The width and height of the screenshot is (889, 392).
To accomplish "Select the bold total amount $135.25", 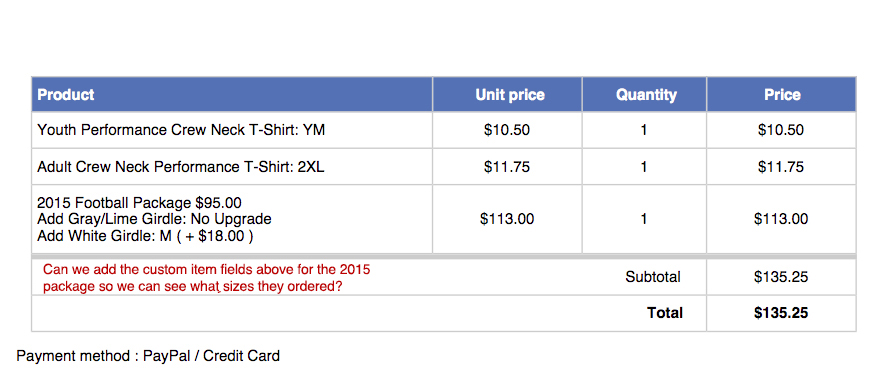I will [x=781, y=313].
